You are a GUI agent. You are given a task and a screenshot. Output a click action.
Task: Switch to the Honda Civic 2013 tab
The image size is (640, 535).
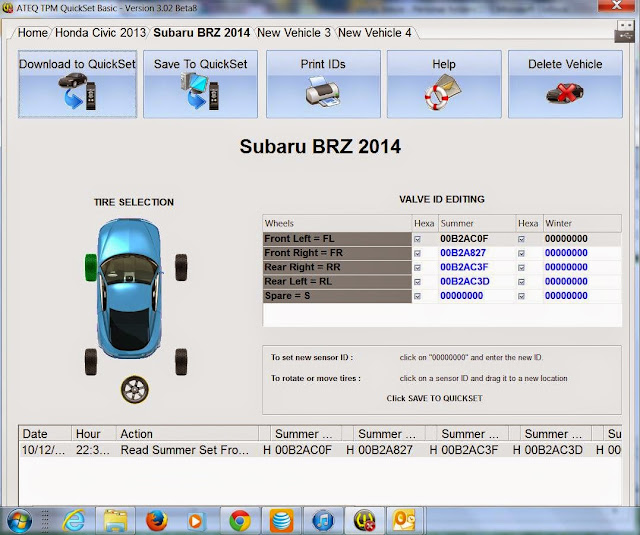(x=100, y=33)
